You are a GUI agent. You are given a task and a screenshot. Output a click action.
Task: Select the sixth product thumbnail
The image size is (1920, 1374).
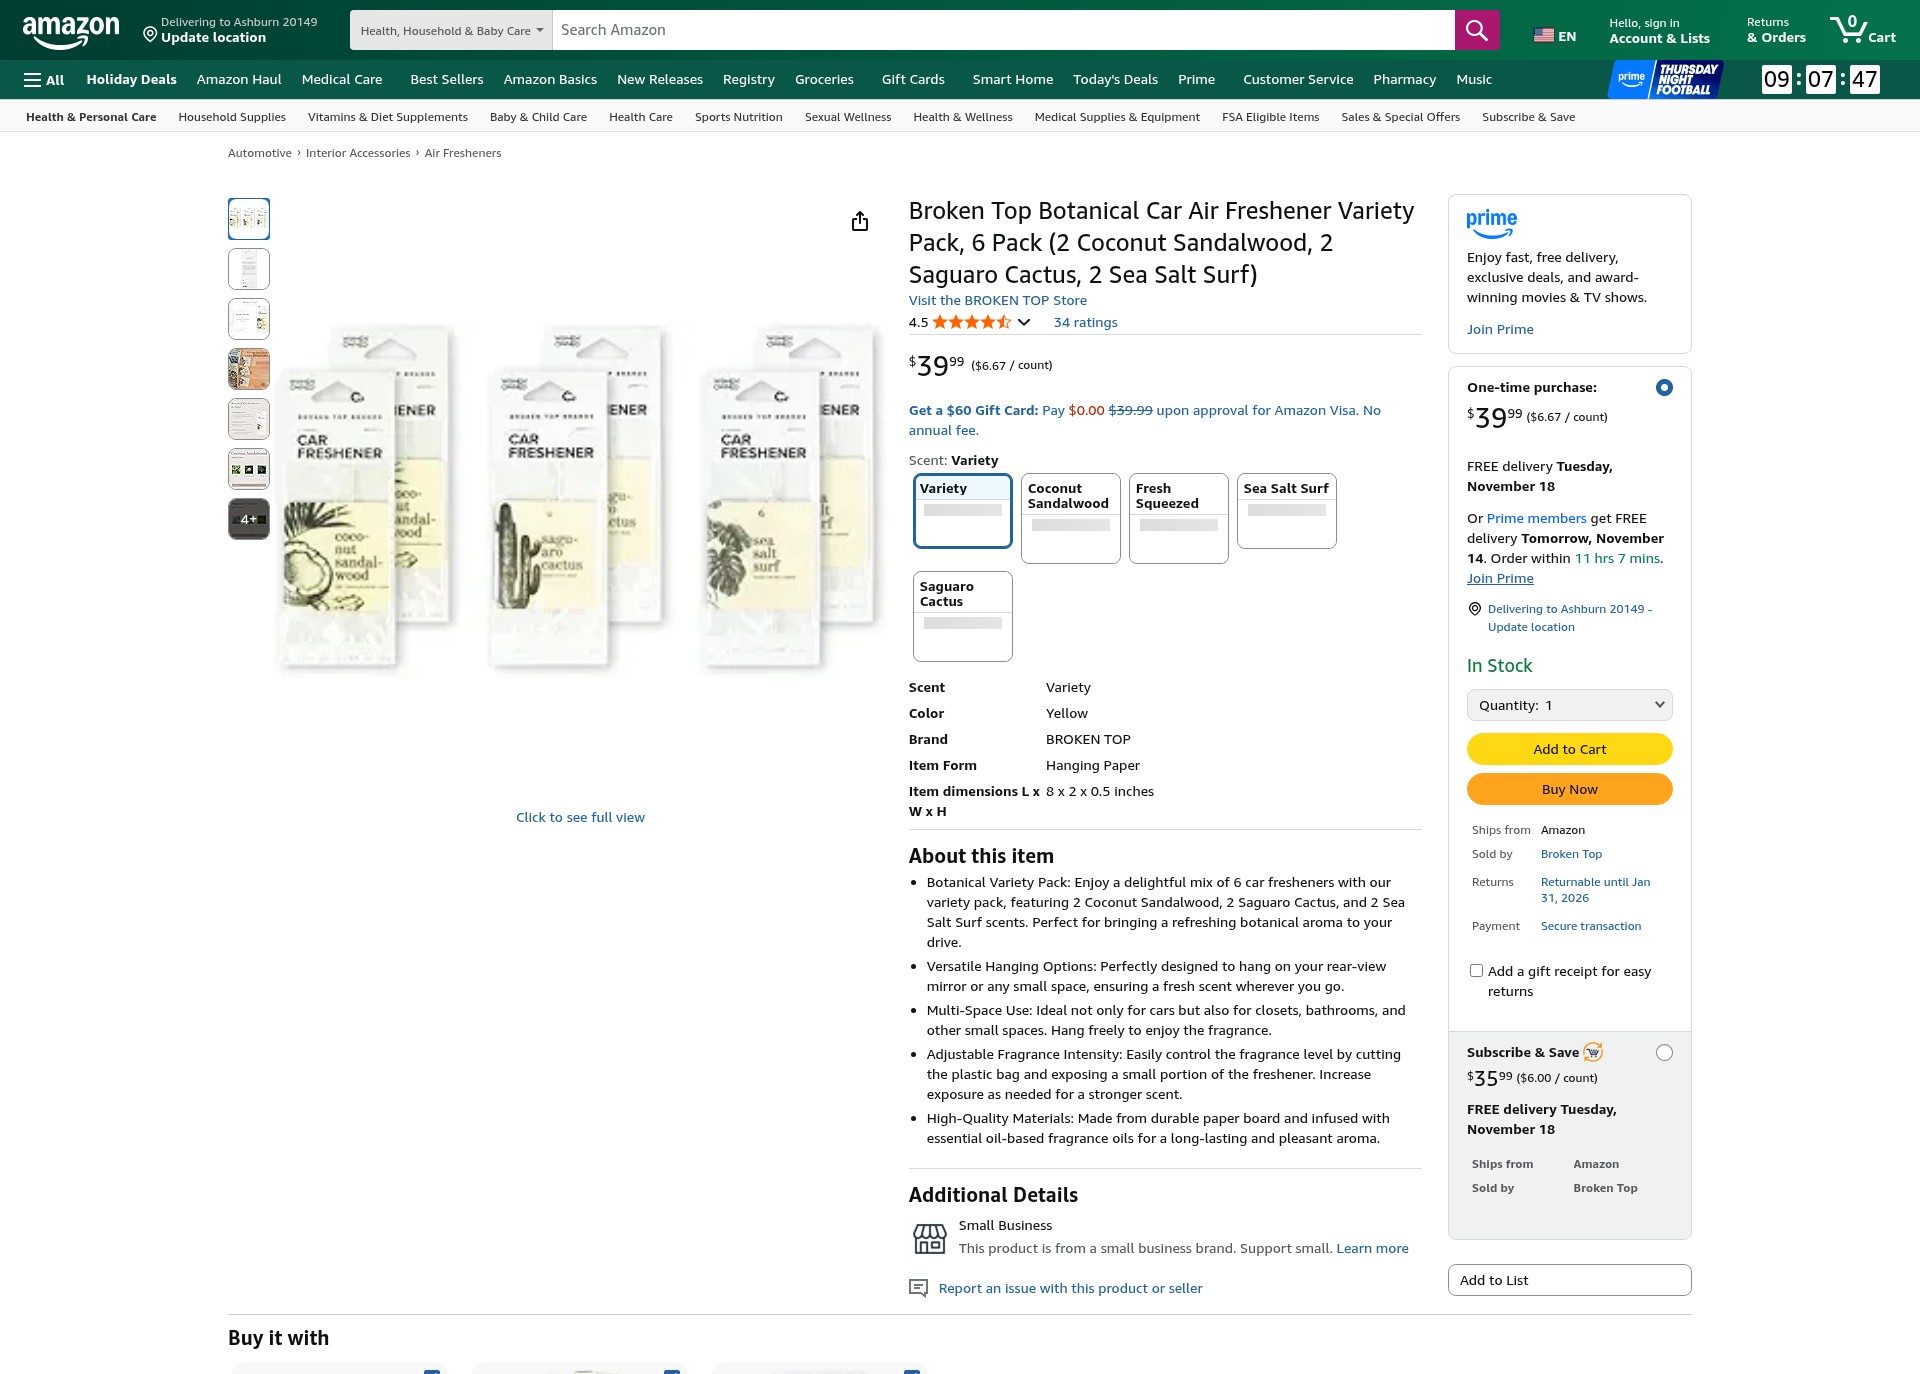coord(249,469)
